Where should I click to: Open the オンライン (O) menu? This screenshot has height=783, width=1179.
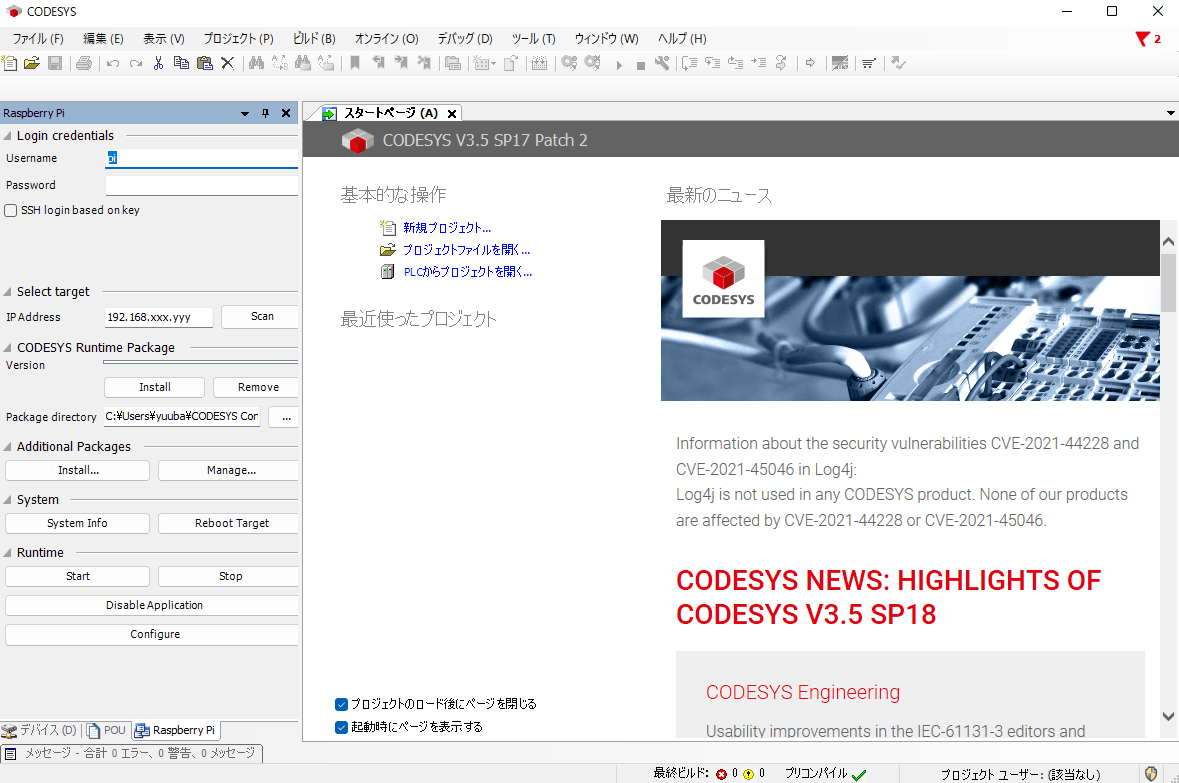pyautogui.click(x=386, y=39)
